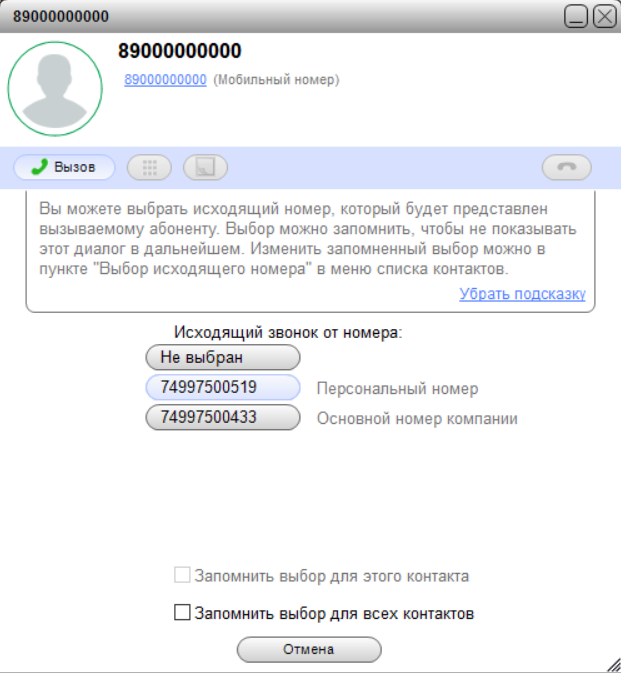Choose the Не выбран outgoing number option
The image size is (621, 673).
click(223, 357)
